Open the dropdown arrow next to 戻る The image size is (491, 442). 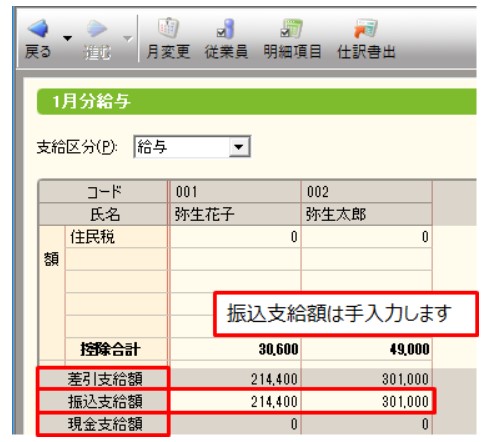tap(67, 38)
